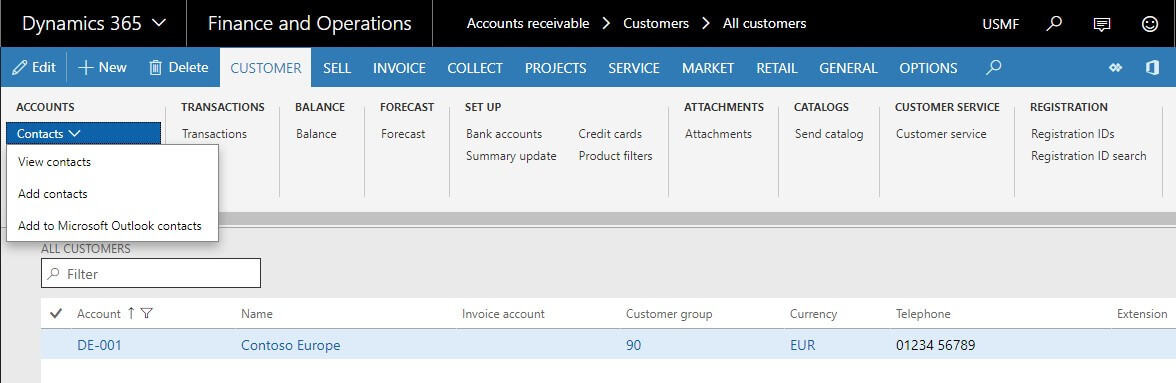Image resolution: width=1176 pixels, height=383 pixels.
Task: Open the customer Balance
Action: tap(316, 133)
